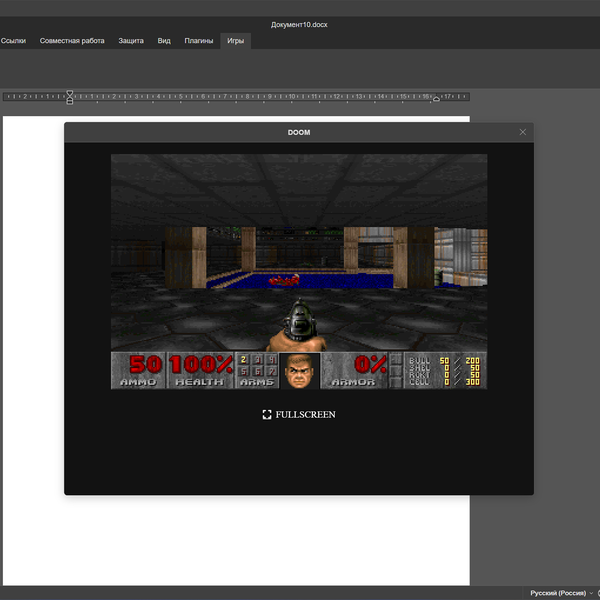
Task: Switch to the Совместная работа tab
Action: (x=72, y=41)
